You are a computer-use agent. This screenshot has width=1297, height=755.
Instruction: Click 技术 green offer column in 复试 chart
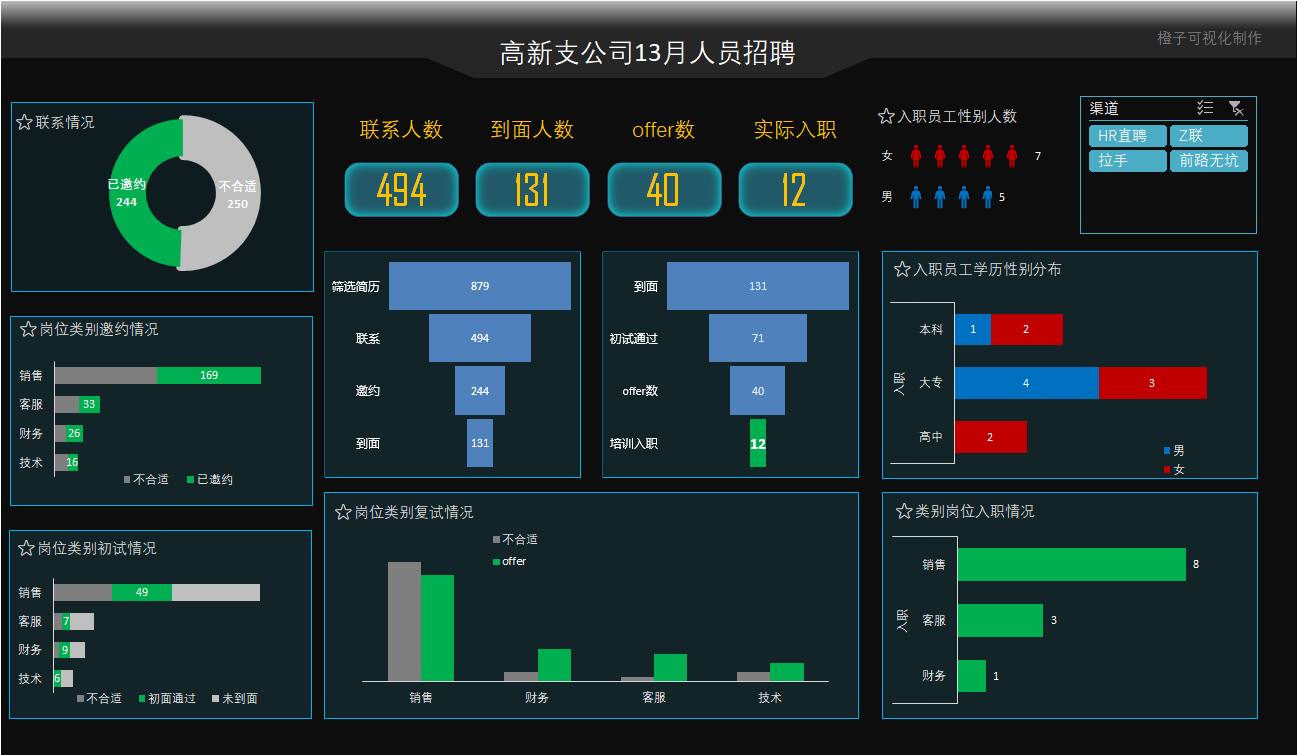[x=787, y=672]
